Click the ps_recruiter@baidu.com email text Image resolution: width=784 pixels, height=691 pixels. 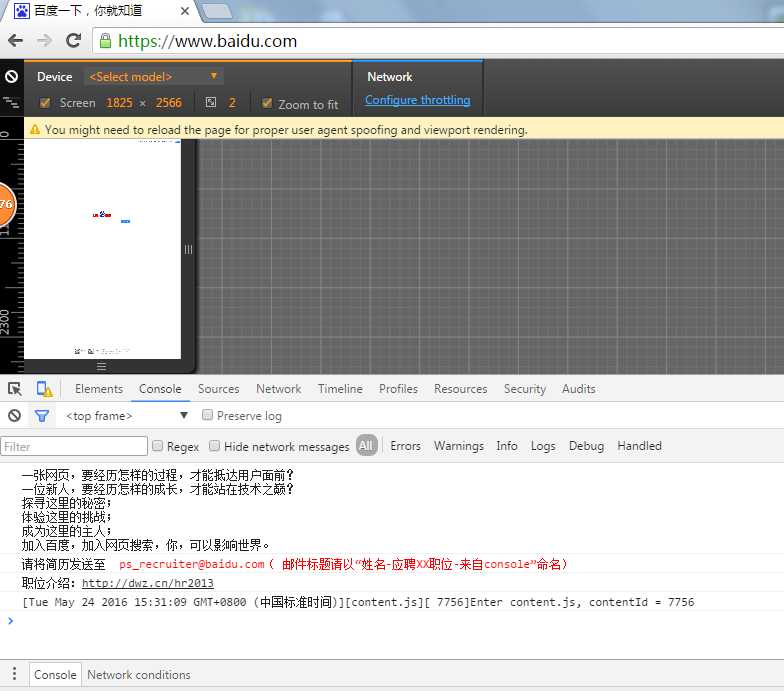point(192,564)
